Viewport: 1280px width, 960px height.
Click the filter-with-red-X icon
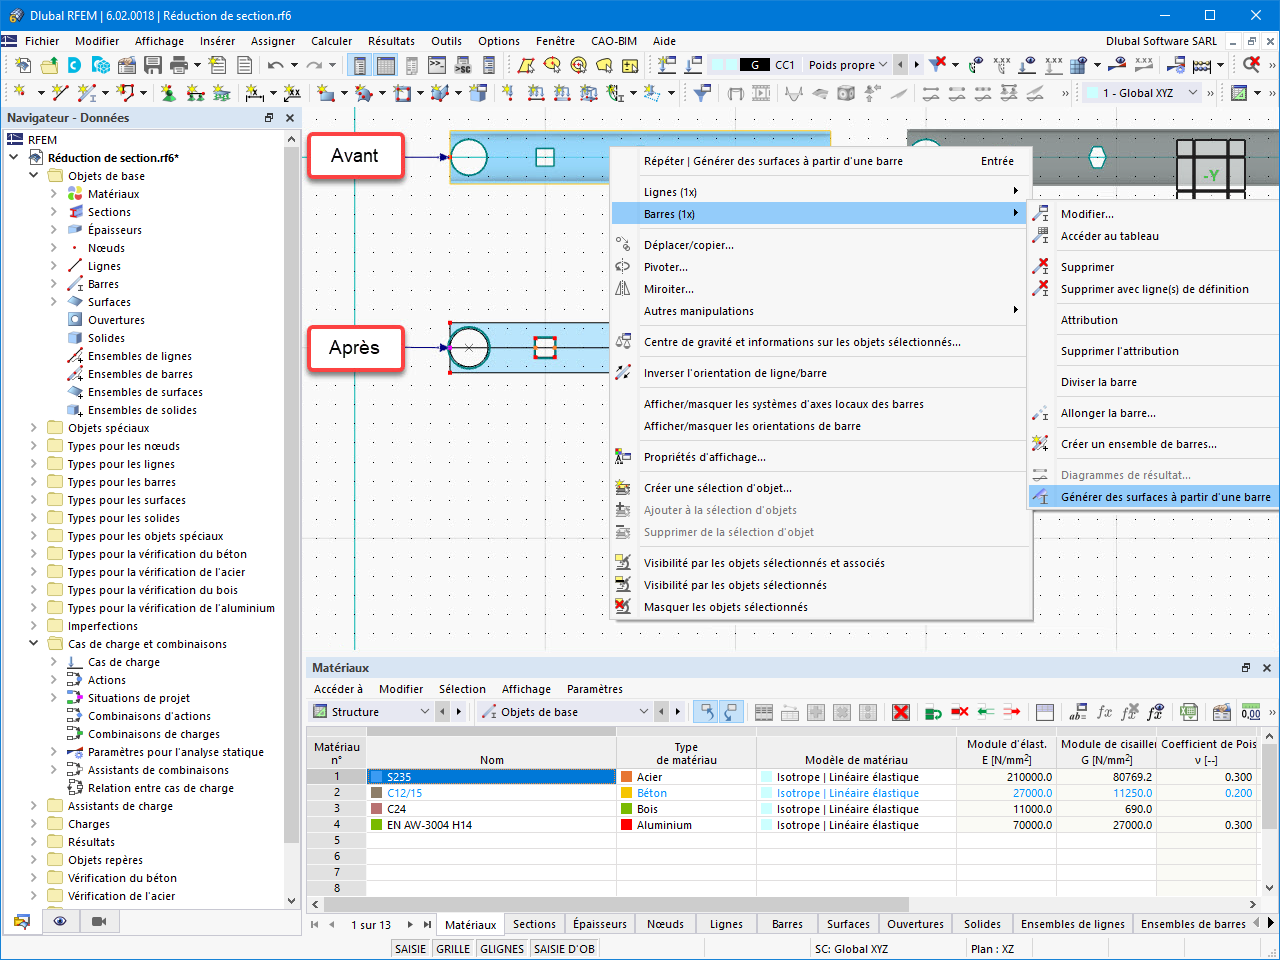coord(937,65)
